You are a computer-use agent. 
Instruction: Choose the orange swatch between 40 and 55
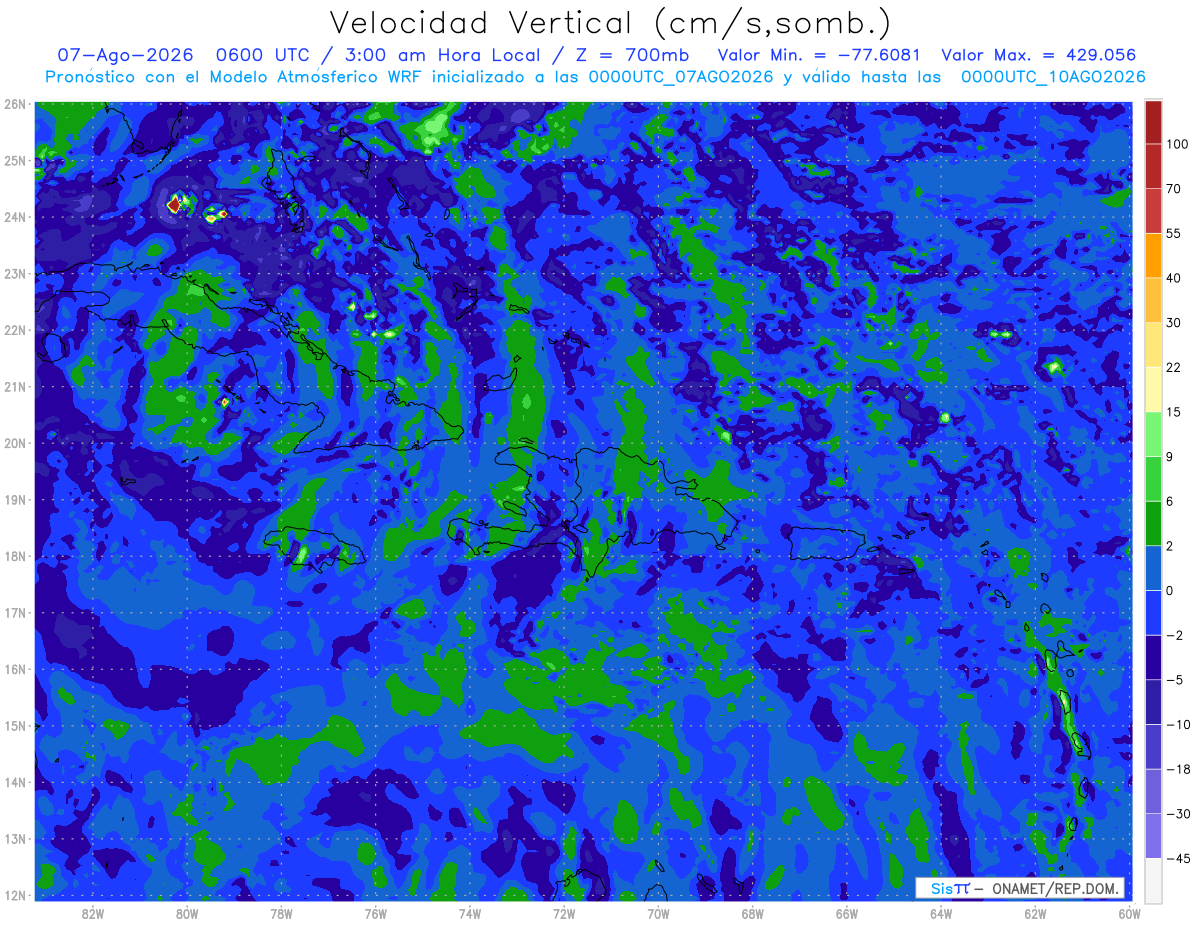click(x=1153, y=255)
